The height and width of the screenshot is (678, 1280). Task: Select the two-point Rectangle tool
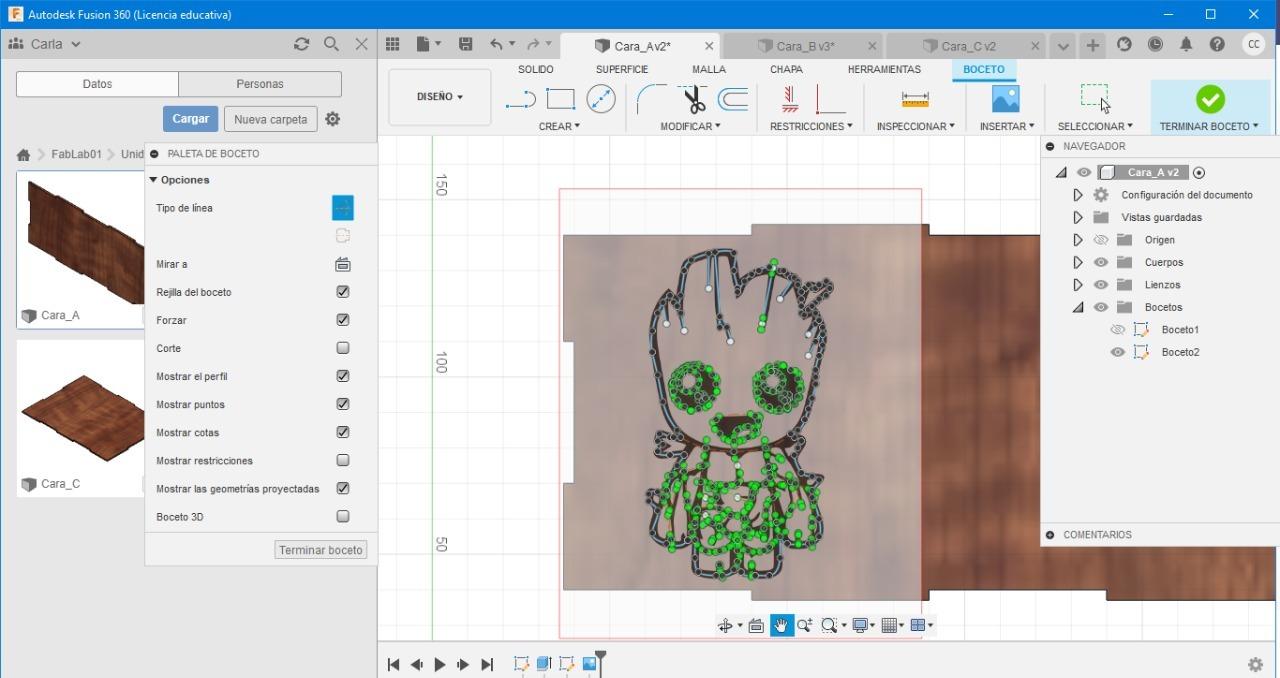coord(561,99)
